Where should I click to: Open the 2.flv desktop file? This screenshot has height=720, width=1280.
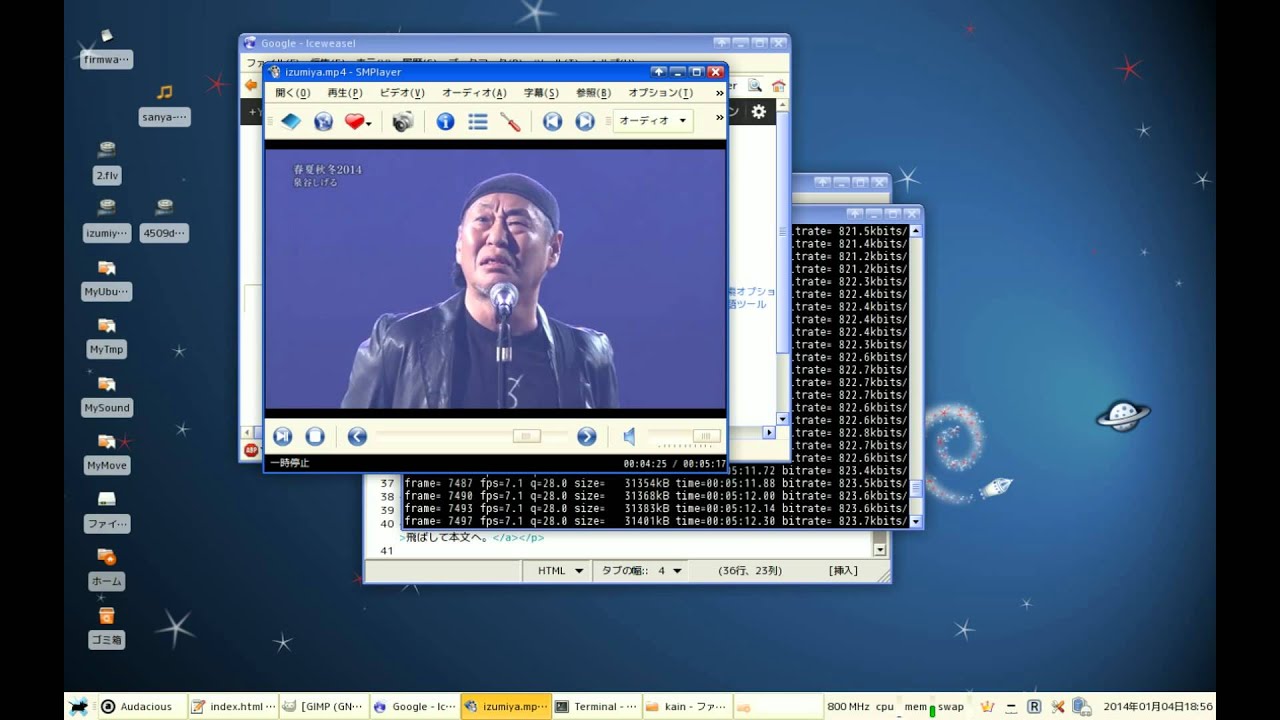pos(107,162)
